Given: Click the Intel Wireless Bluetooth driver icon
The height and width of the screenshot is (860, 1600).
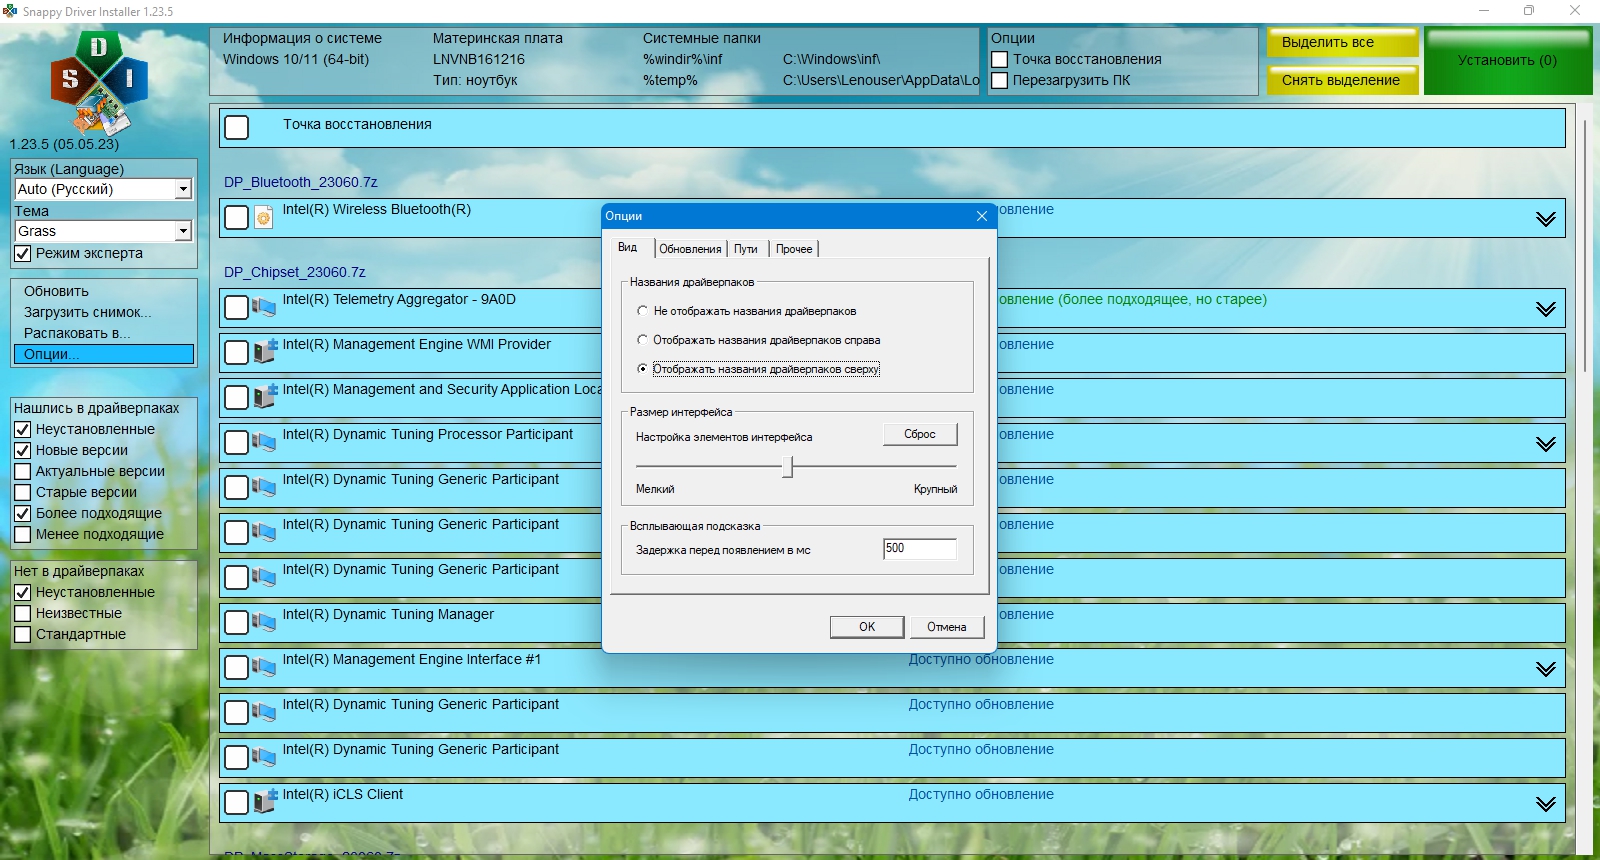Looking at the screenshot, I should pos(264,217).
